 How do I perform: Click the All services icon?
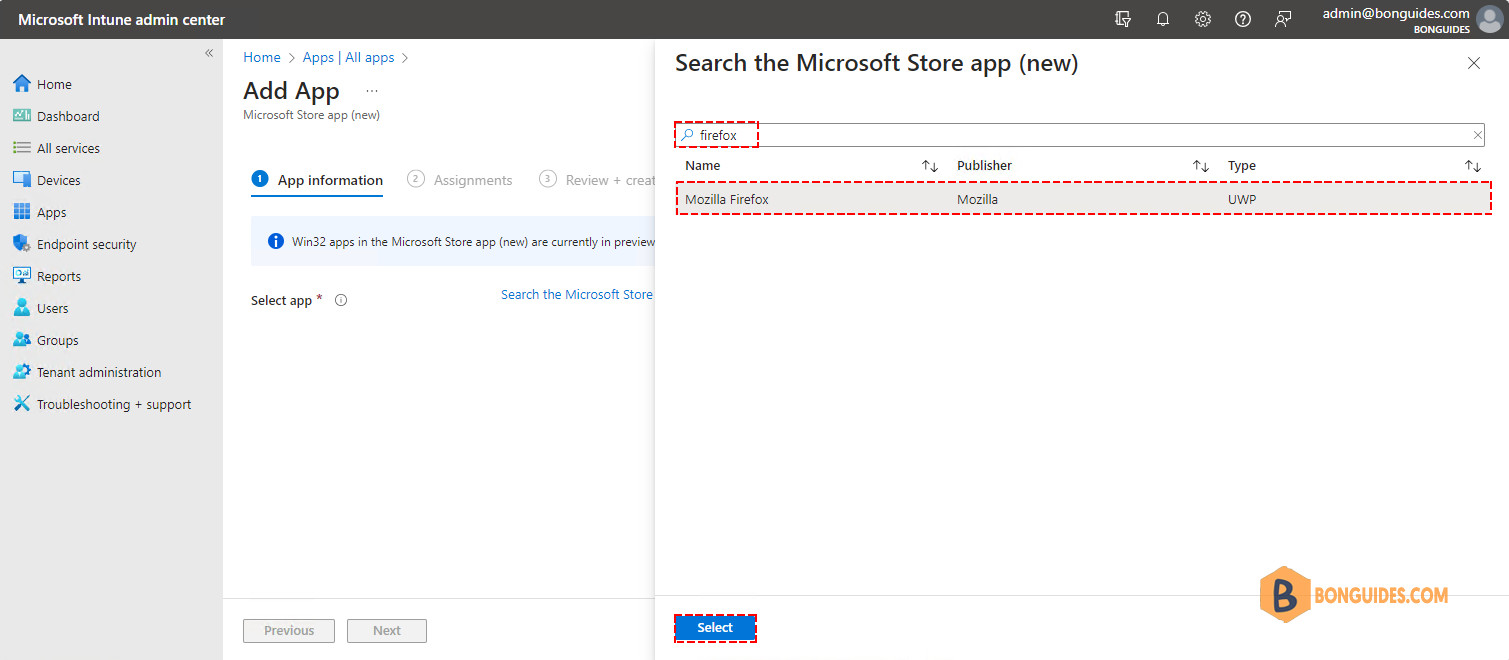coord(22,148)
